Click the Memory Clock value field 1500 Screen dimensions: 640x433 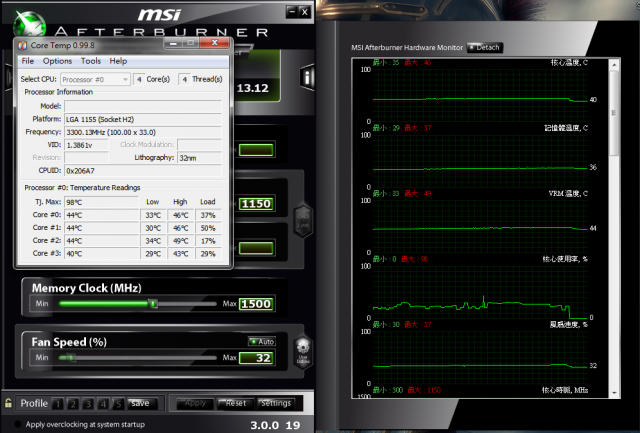[256, 304]
